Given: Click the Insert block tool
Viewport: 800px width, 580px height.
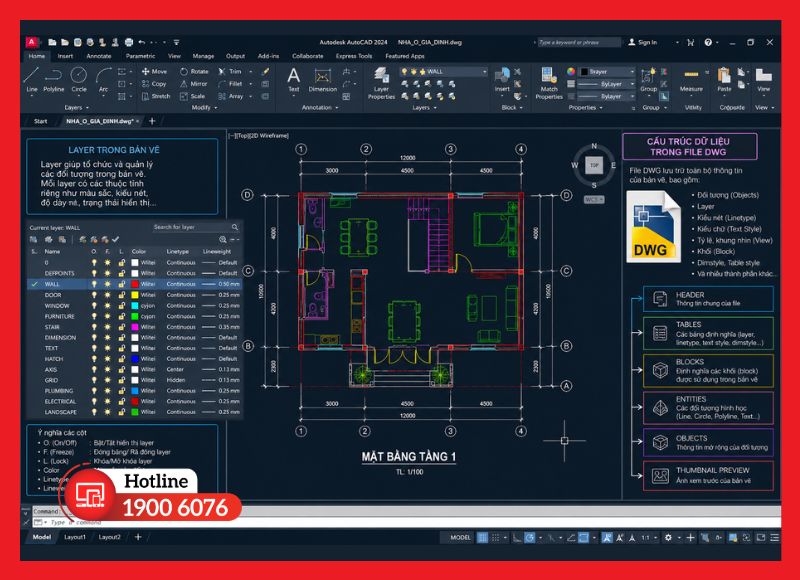Looking at the screenshot, I should pyautogui.click(x=502, y=79).
